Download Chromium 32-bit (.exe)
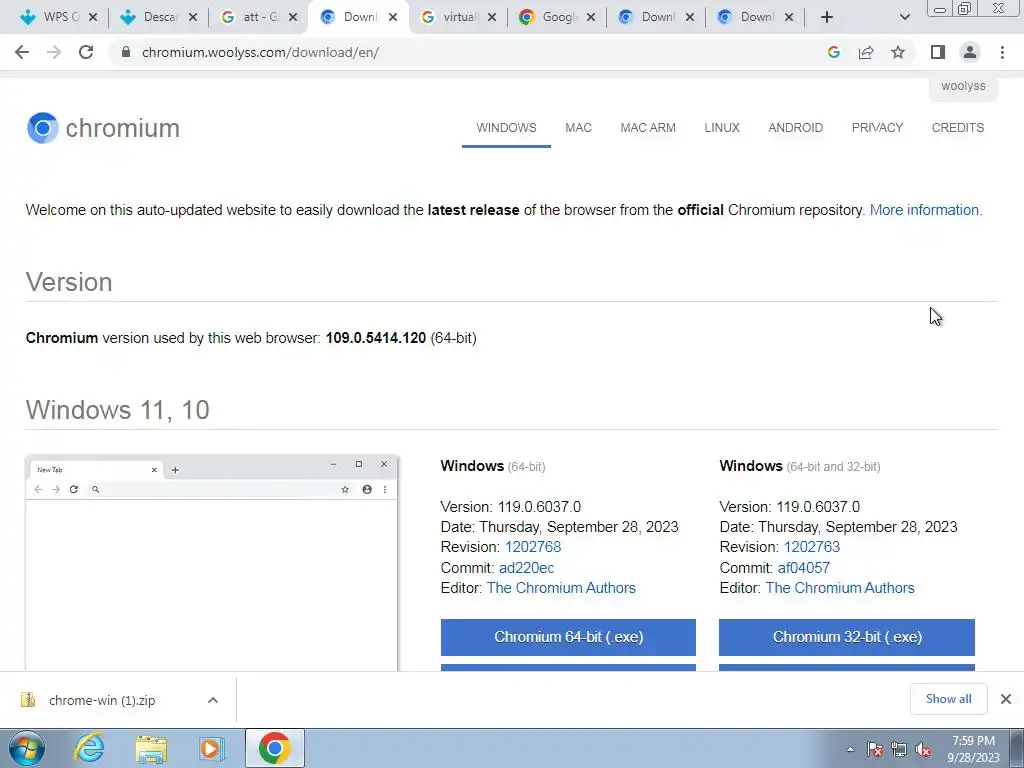 pos(847,637)
